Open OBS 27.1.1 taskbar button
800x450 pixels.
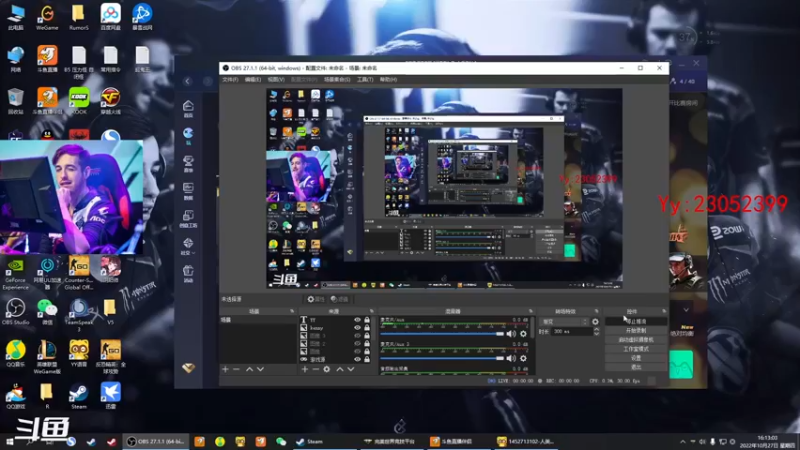156,441
